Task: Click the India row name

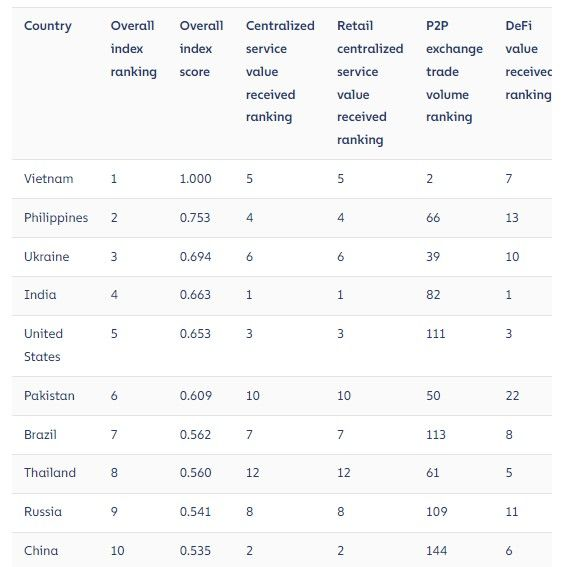Action: 40,295
